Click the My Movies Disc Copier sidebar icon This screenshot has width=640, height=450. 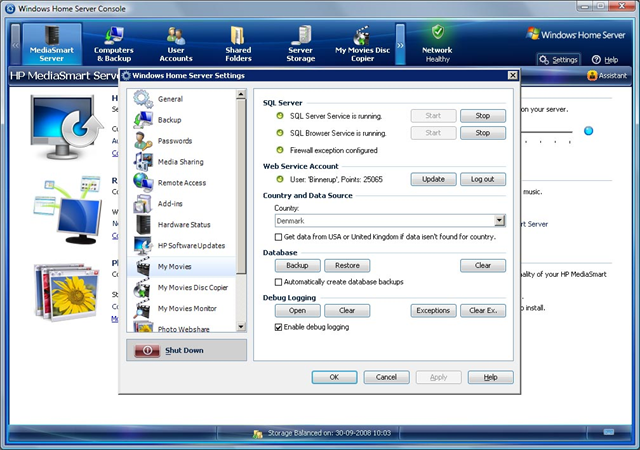click(x=142, y=287)
